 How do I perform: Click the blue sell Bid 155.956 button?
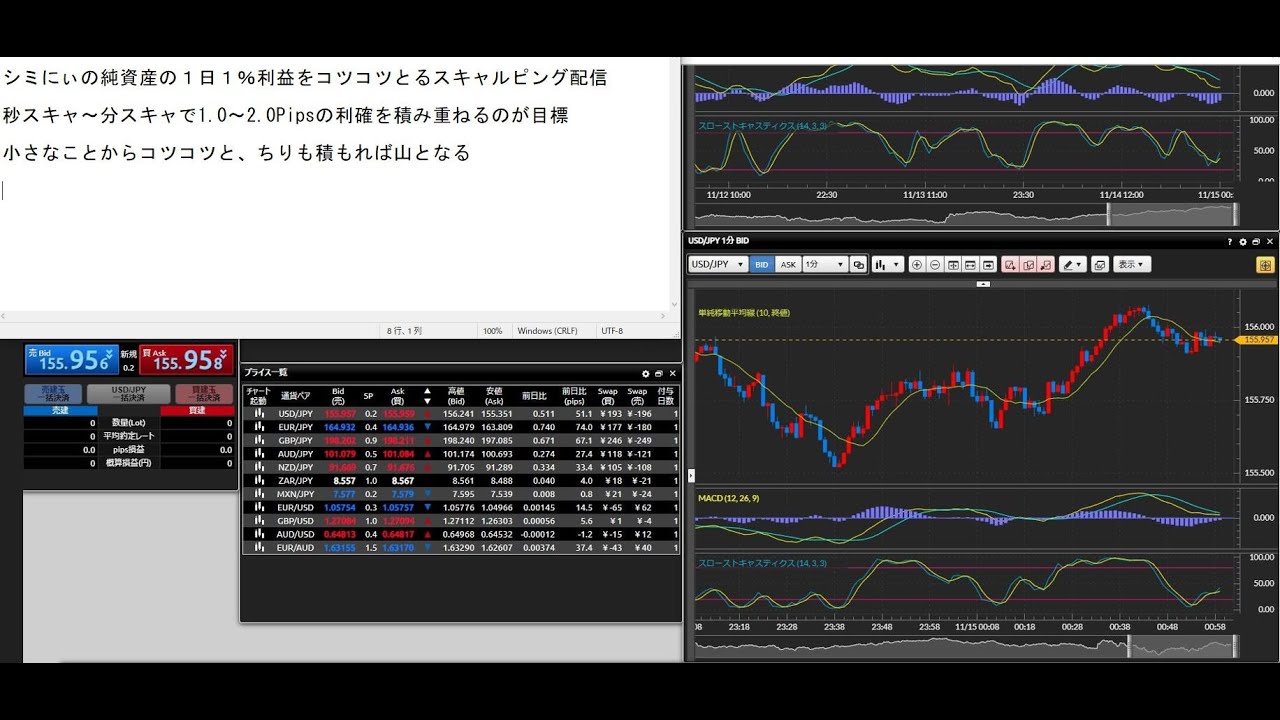point(69,359)
